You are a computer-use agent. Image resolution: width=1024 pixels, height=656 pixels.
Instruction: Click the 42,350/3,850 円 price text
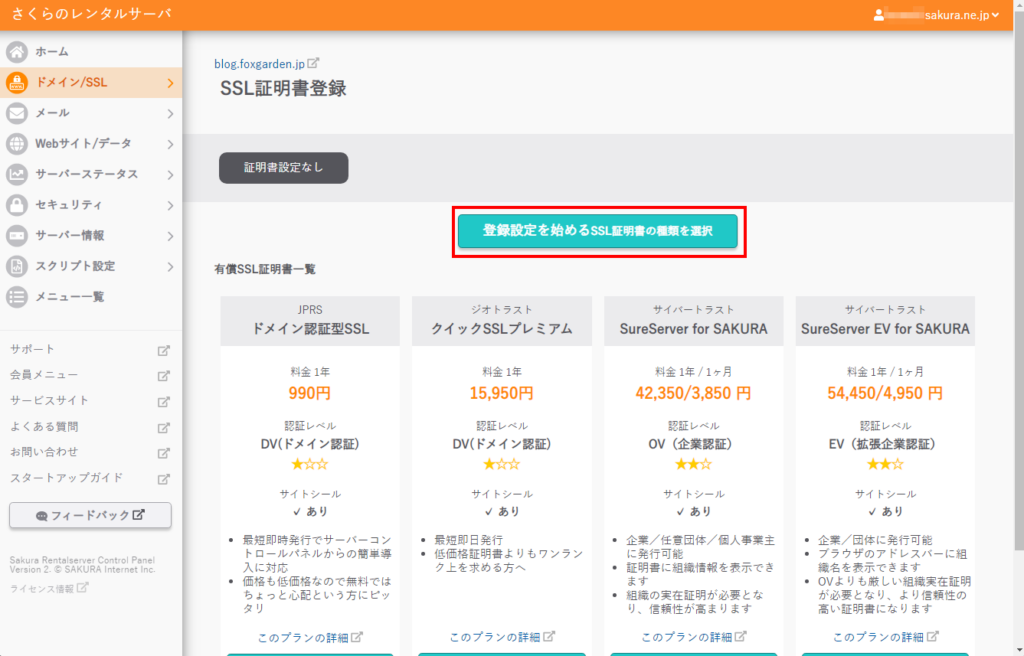[694, 393]
